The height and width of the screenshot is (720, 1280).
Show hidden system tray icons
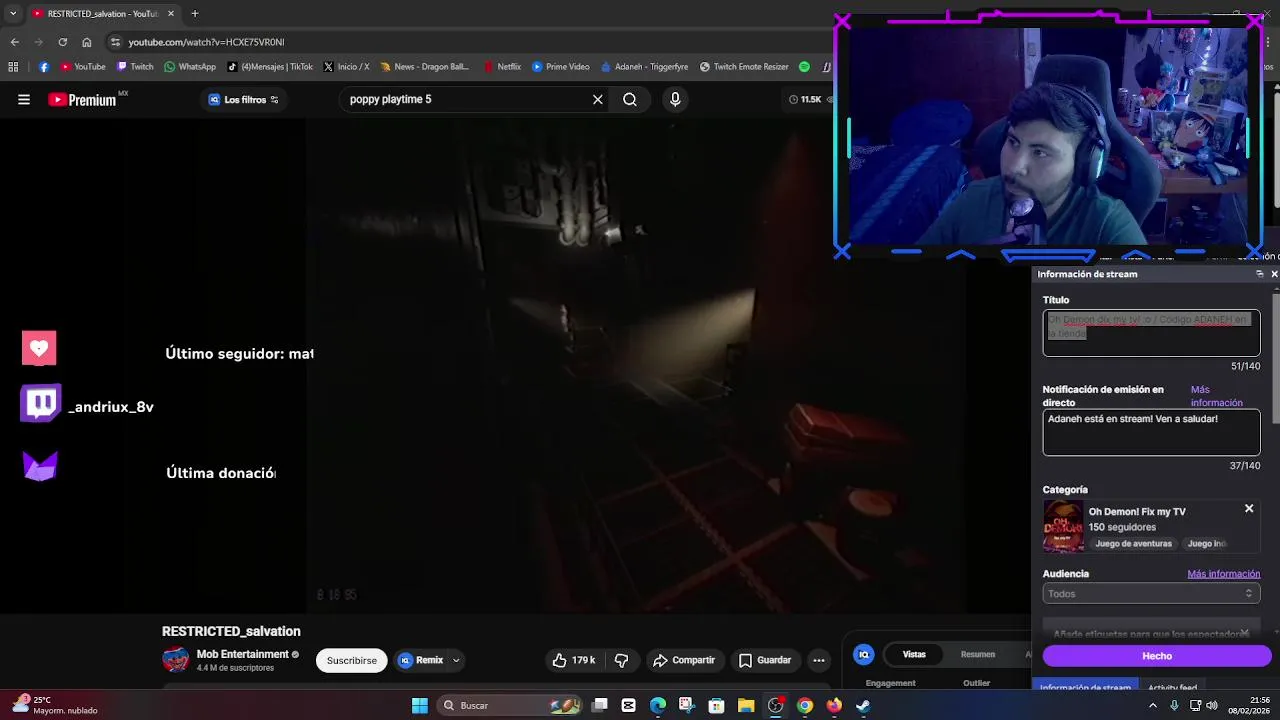1152,705
